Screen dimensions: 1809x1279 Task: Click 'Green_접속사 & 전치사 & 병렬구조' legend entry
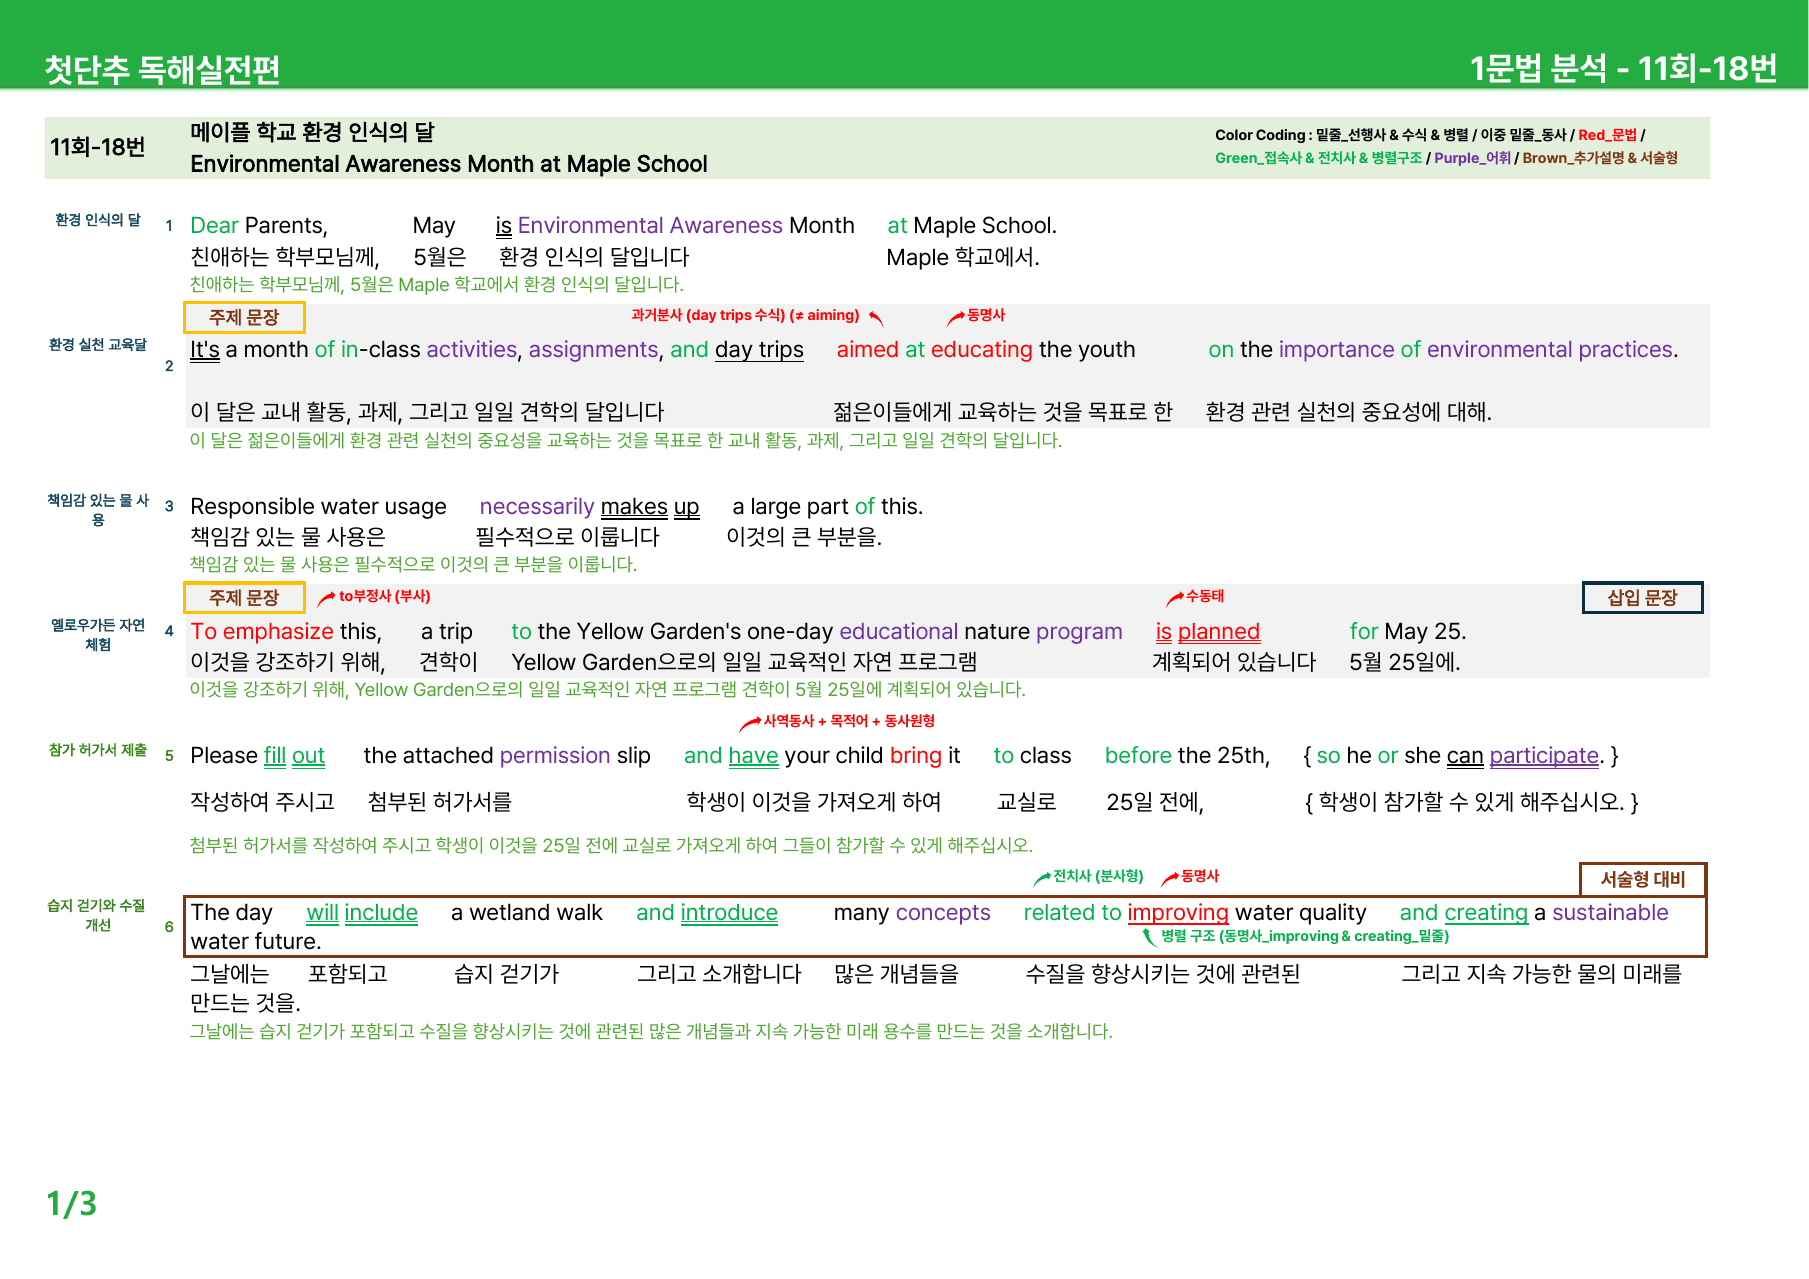pos(1318,158)
